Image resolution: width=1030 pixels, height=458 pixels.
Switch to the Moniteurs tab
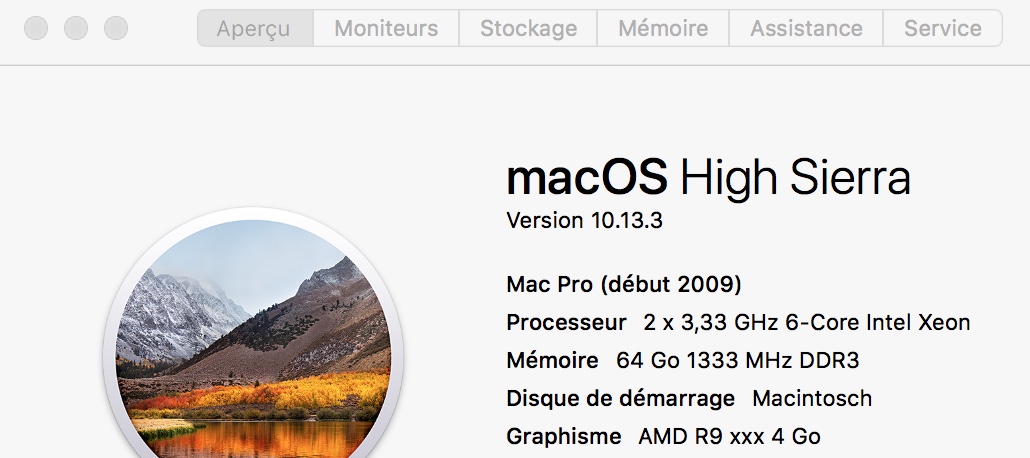click(386, 28)
